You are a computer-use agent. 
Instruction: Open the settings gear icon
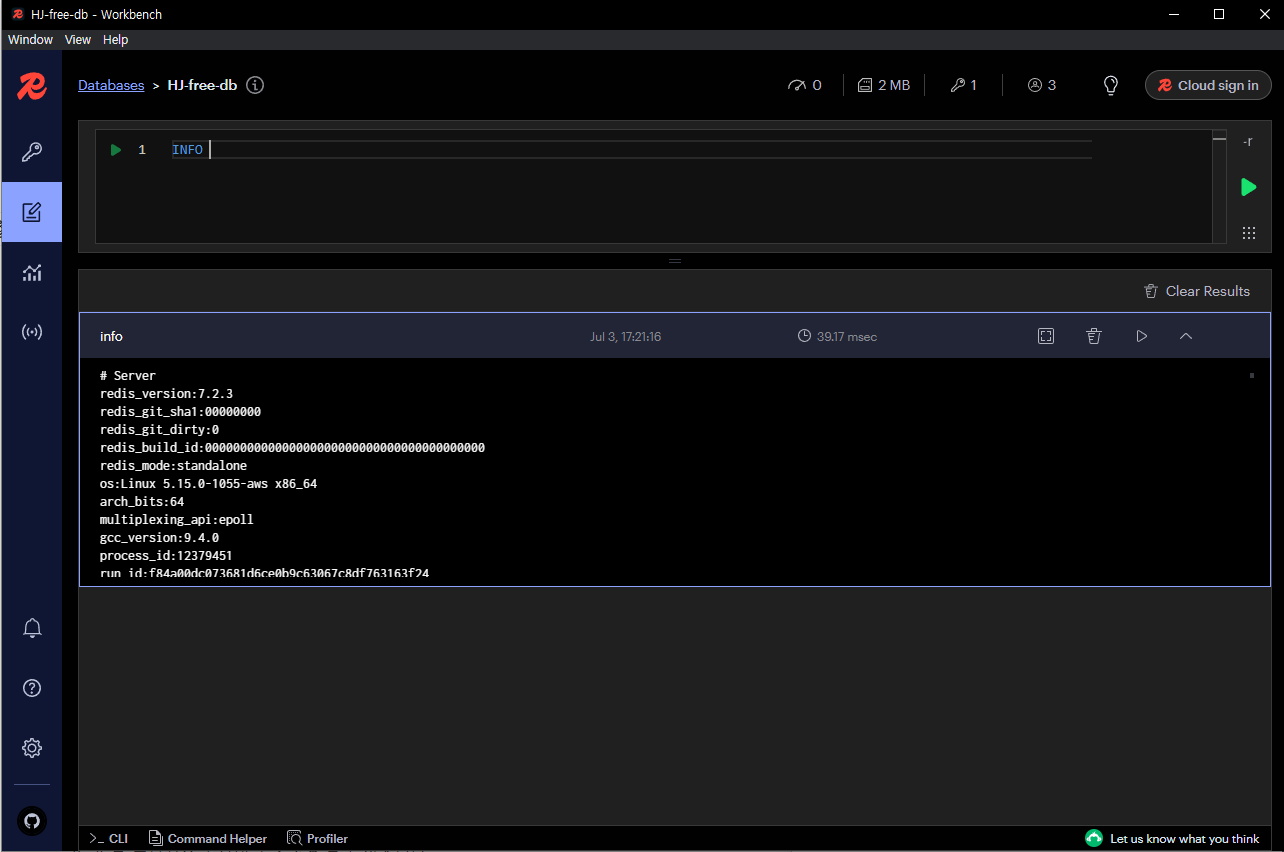click(x=32, y=748)
